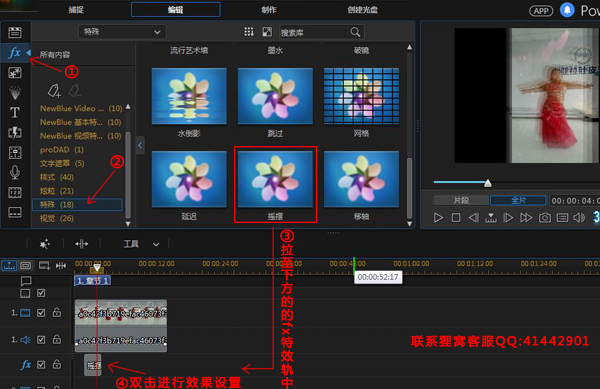Viewport: 600px width, 389px height.
Task: Click the APP button
Action: point(541,11)
